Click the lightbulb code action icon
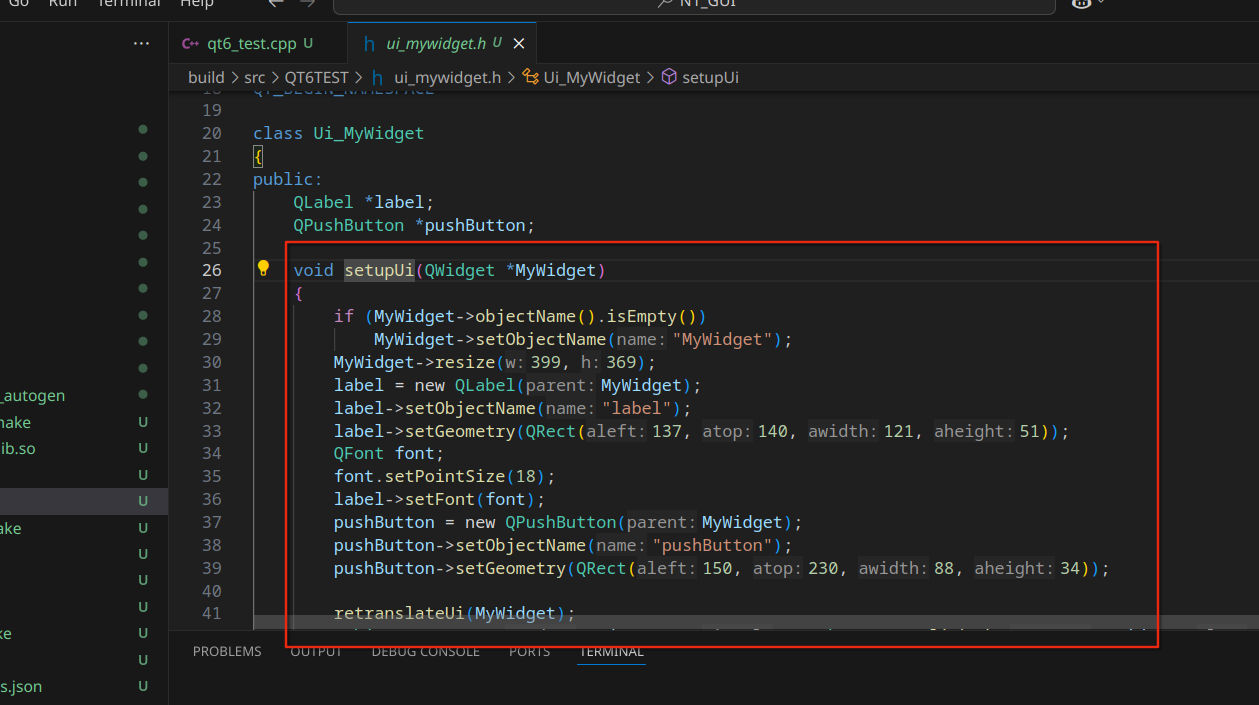Screen dimensions: 1259x705 263,268
